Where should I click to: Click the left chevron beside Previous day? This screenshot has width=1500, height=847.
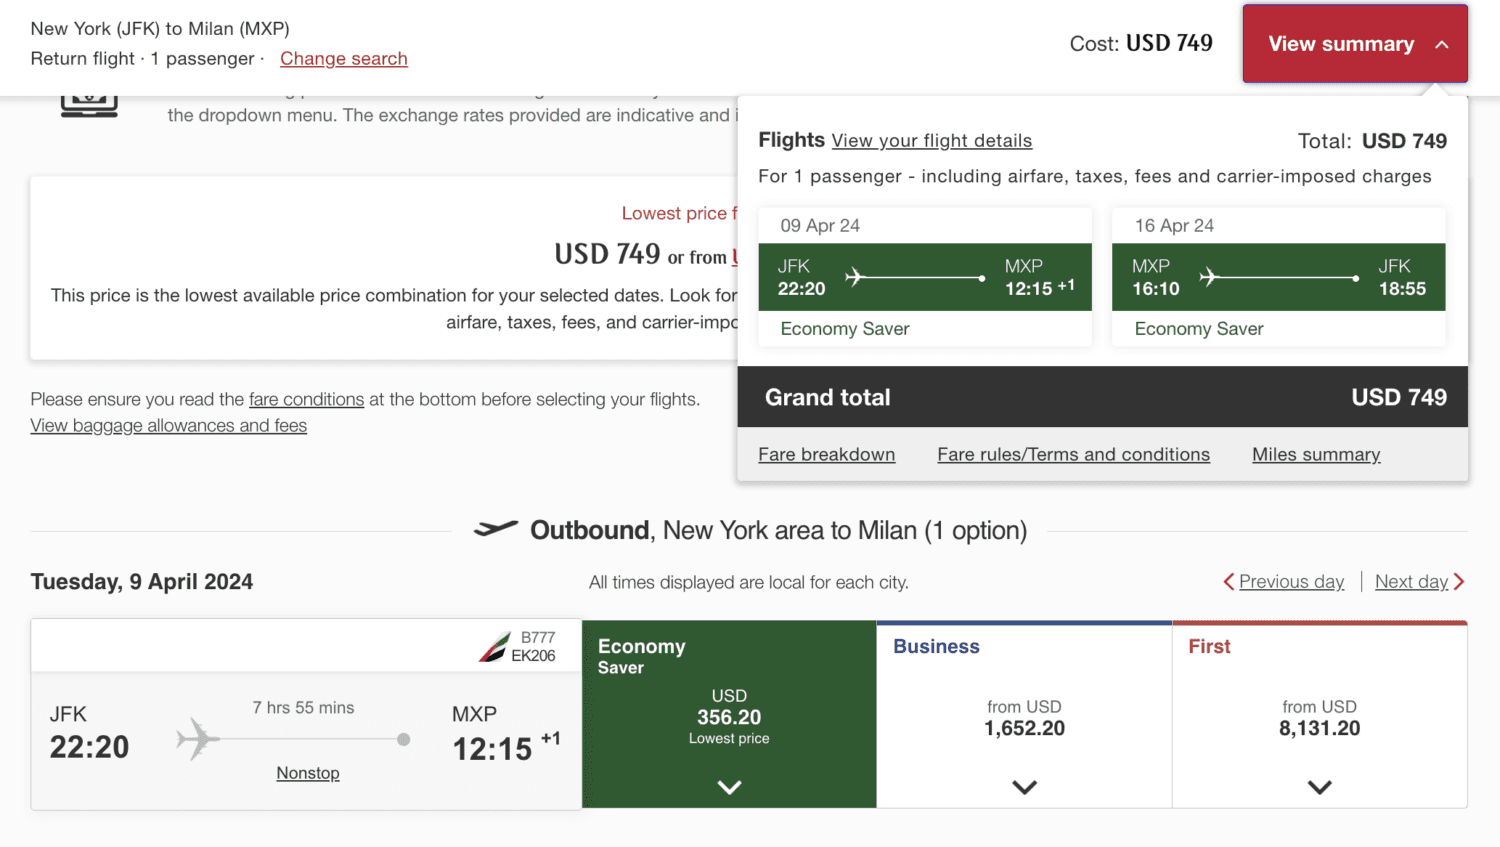pyautogui.click(x=1230, y=581)
